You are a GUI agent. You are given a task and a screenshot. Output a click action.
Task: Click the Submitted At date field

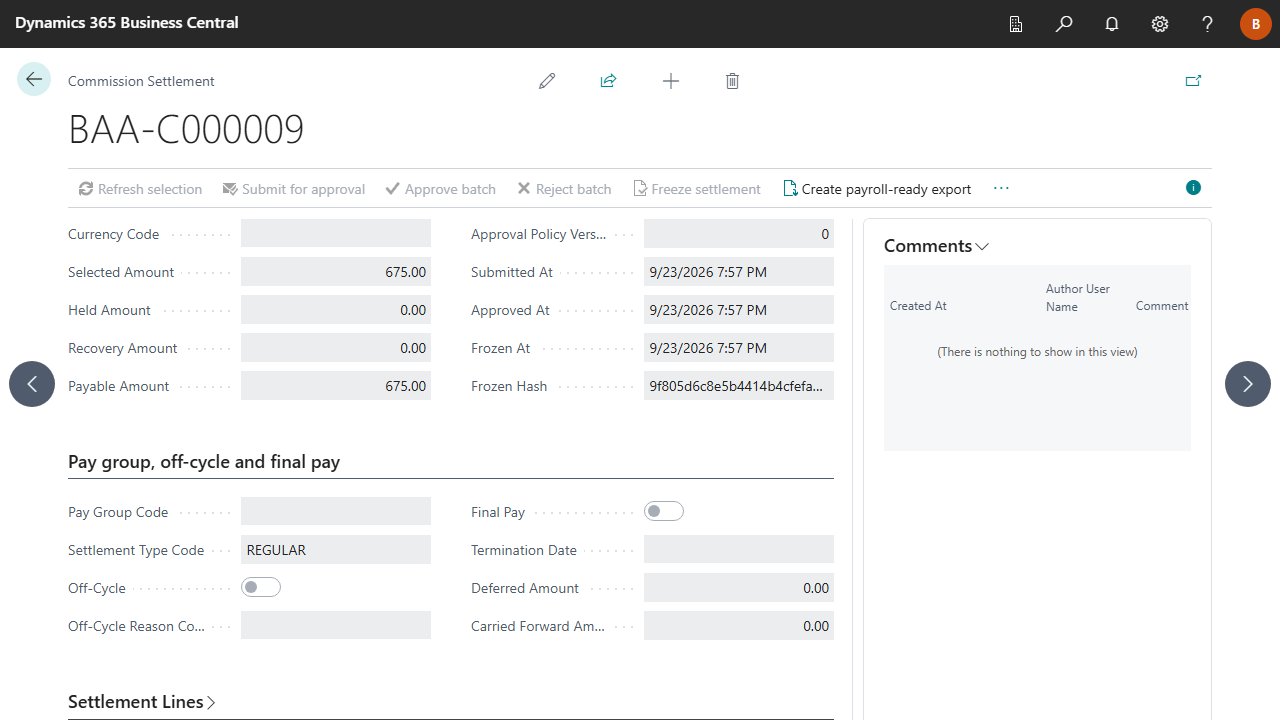coord(739,272)
